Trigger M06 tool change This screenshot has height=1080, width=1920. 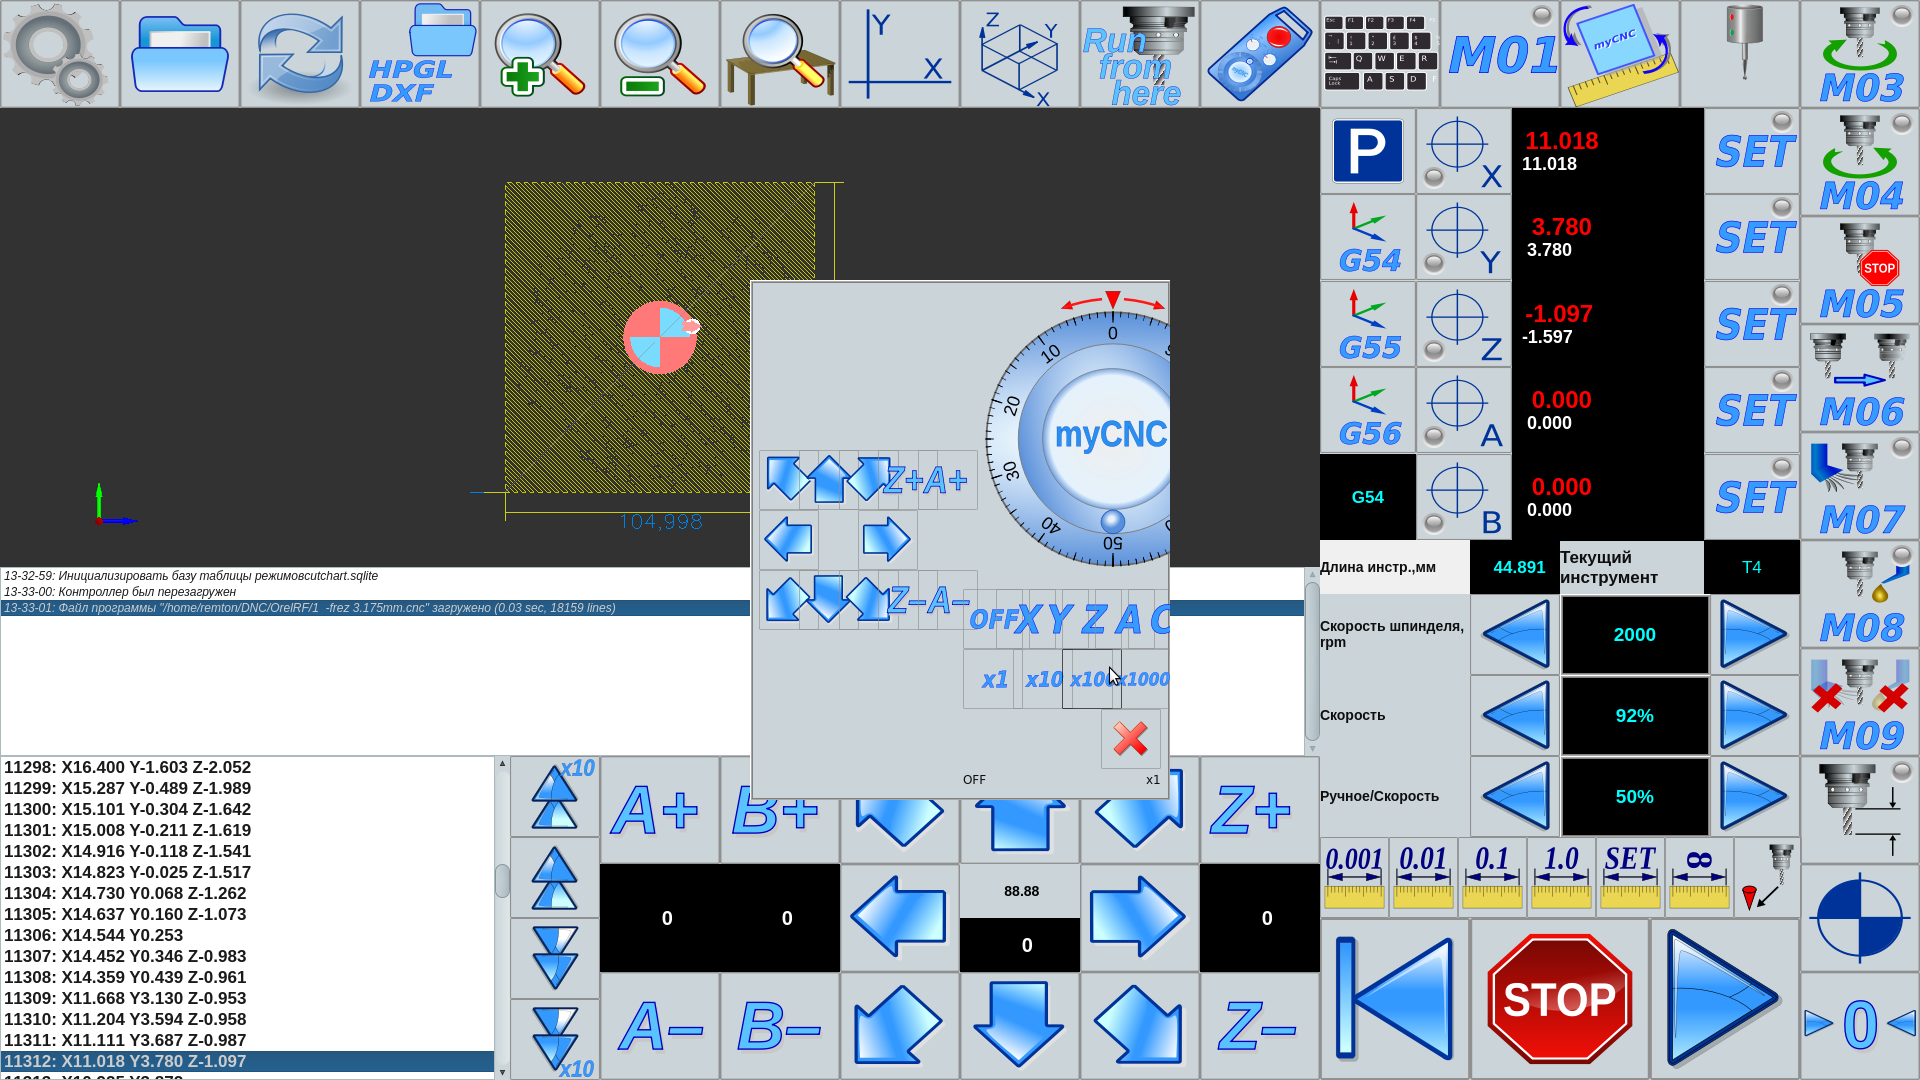pos(1860,379)
